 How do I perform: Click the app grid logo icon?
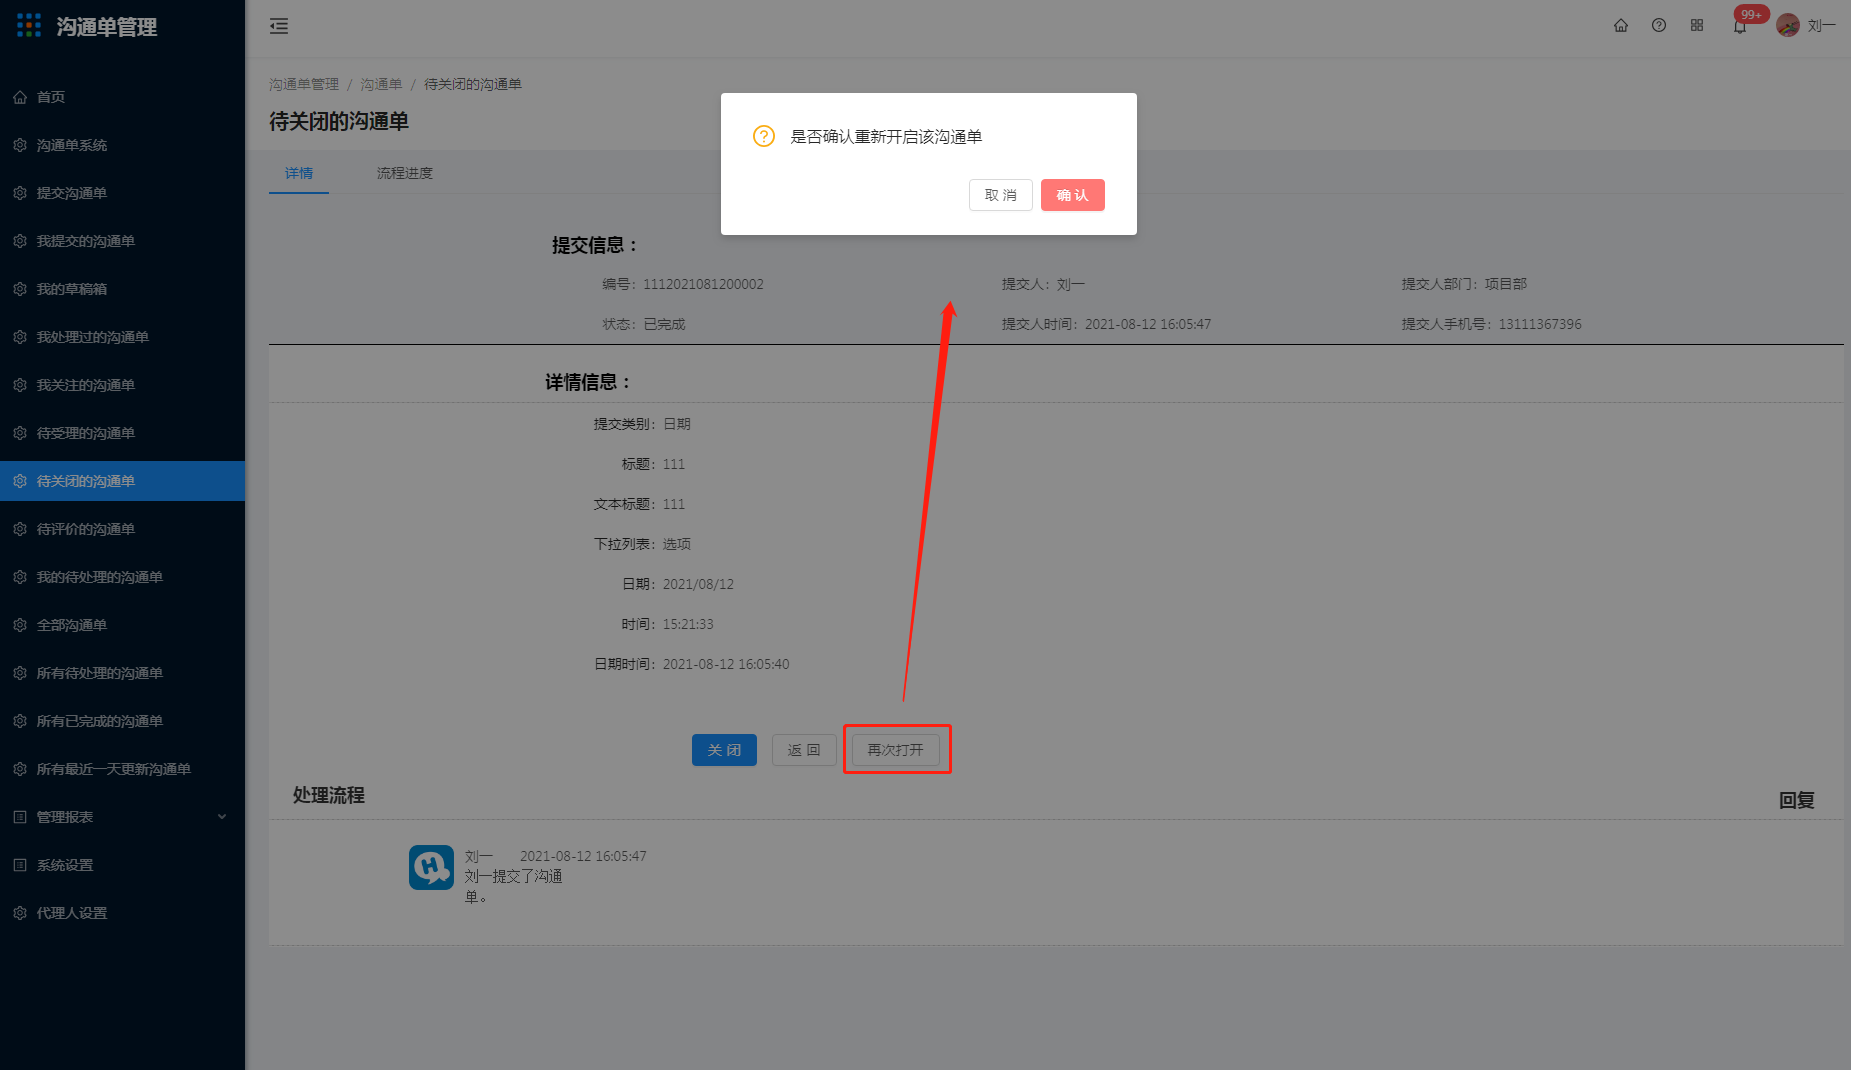[29, 26]
